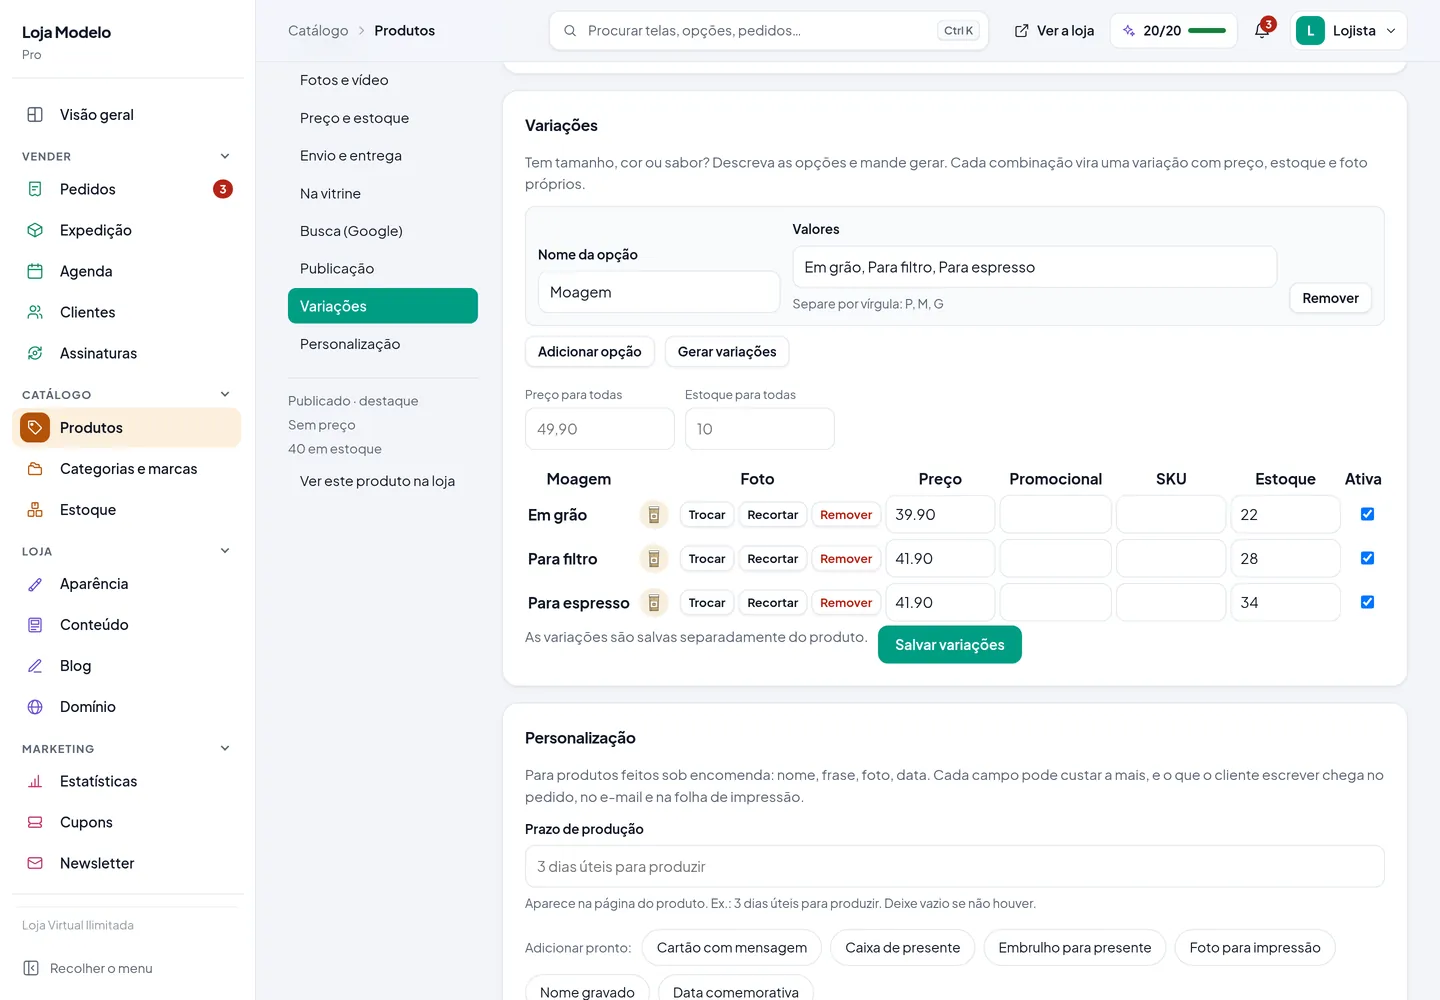Image resolution: width=1440 pixels, height=1000 pixels.
Task: Click the Conteúdo page icon
Action: coord(35,625)
